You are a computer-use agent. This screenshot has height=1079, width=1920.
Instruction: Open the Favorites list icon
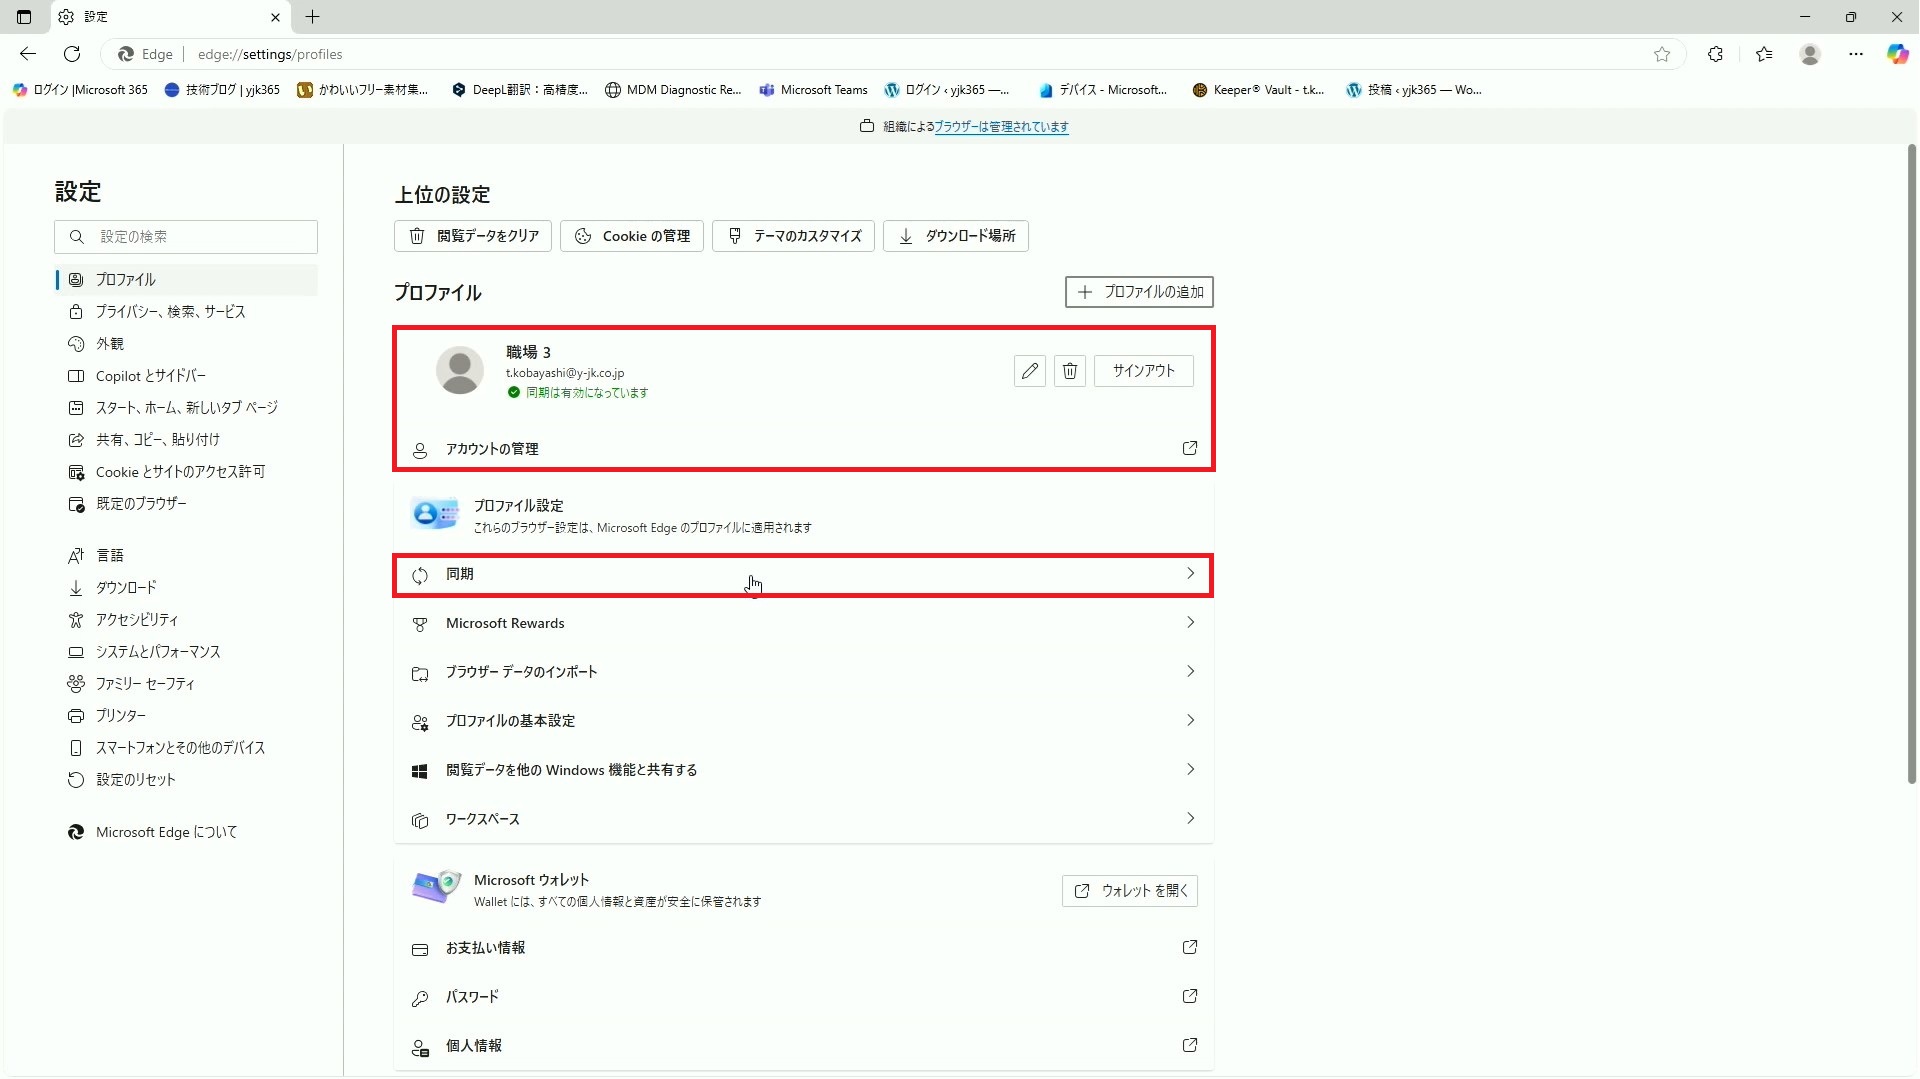tap(1763, 54)
